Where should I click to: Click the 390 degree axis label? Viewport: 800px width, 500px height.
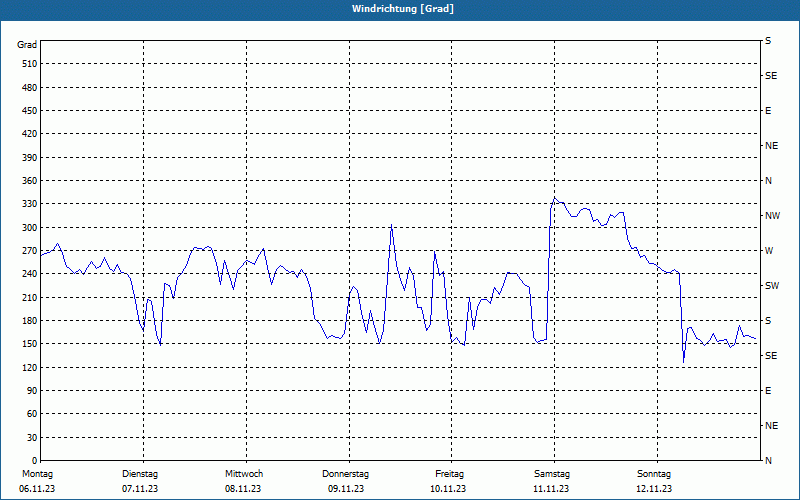[30, 157]
